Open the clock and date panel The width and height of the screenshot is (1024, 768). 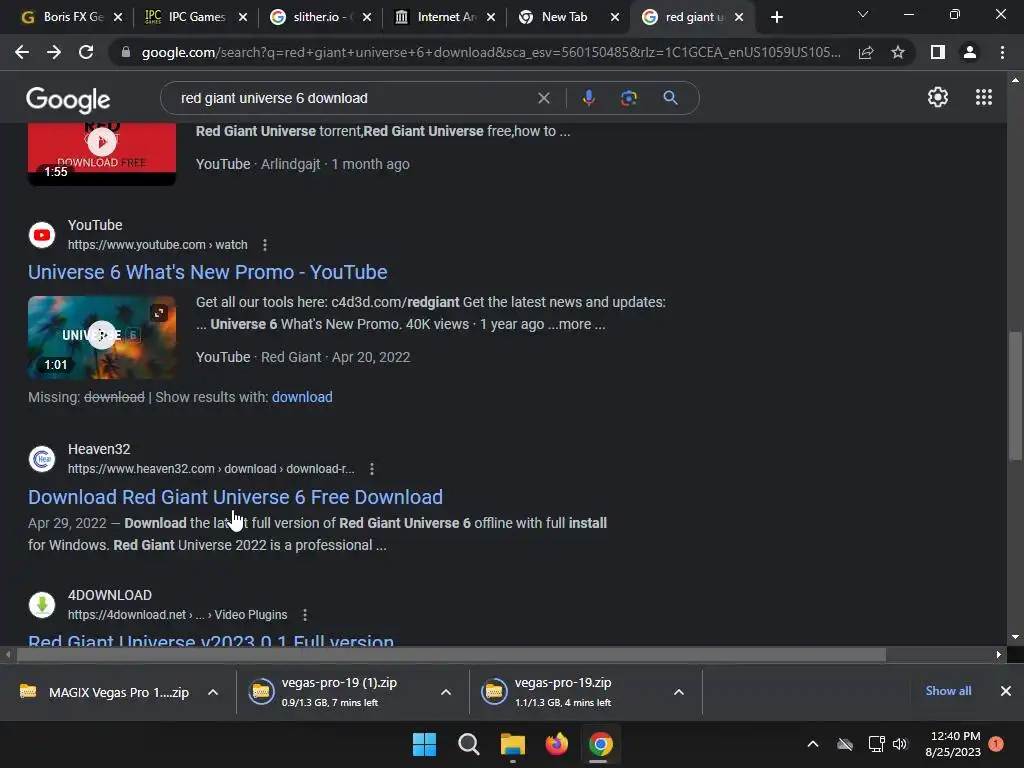[953, 744]
